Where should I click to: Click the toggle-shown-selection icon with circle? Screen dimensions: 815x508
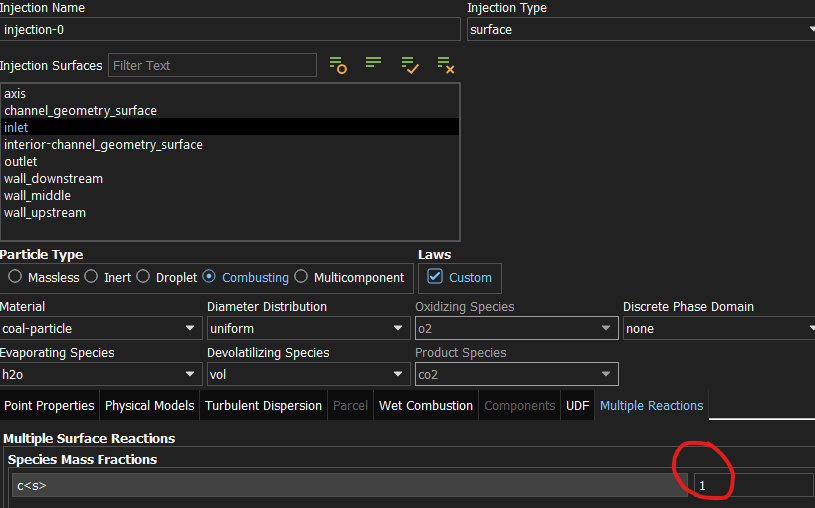coord(338,65)
